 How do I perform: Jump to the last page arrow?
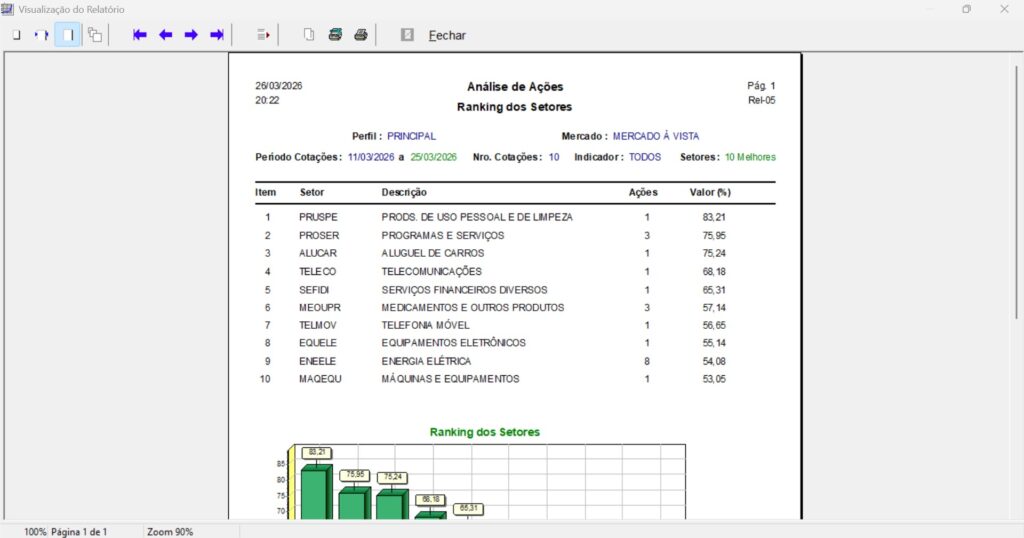(216, 35)
